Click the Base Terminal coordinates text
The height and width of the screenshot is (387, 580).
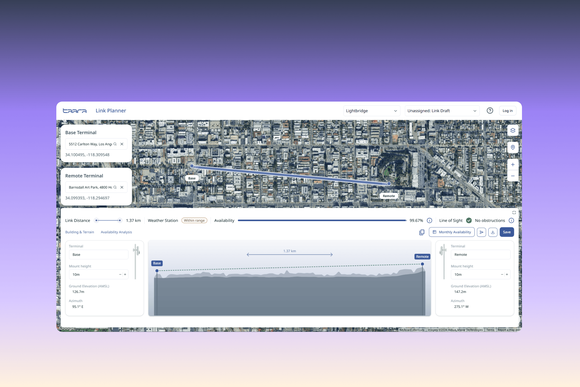(87, 155)
